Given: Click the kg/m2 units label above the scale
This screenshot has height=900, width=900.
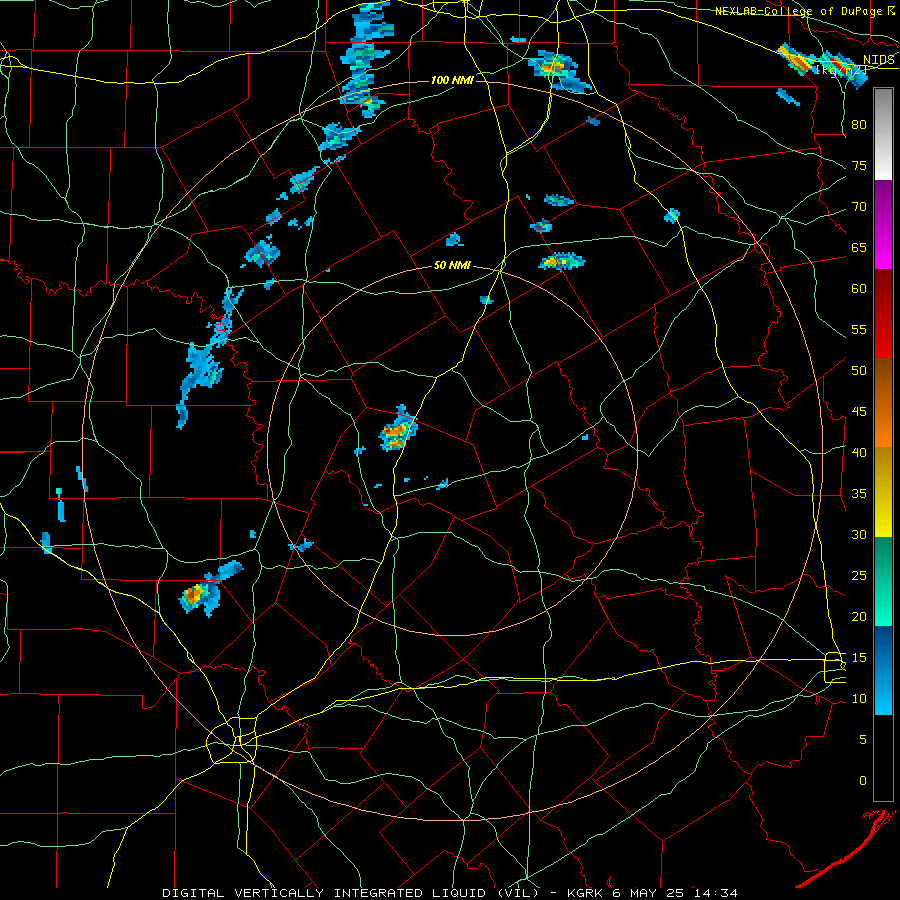Looking at the screenshot, I should coord(841,70).
